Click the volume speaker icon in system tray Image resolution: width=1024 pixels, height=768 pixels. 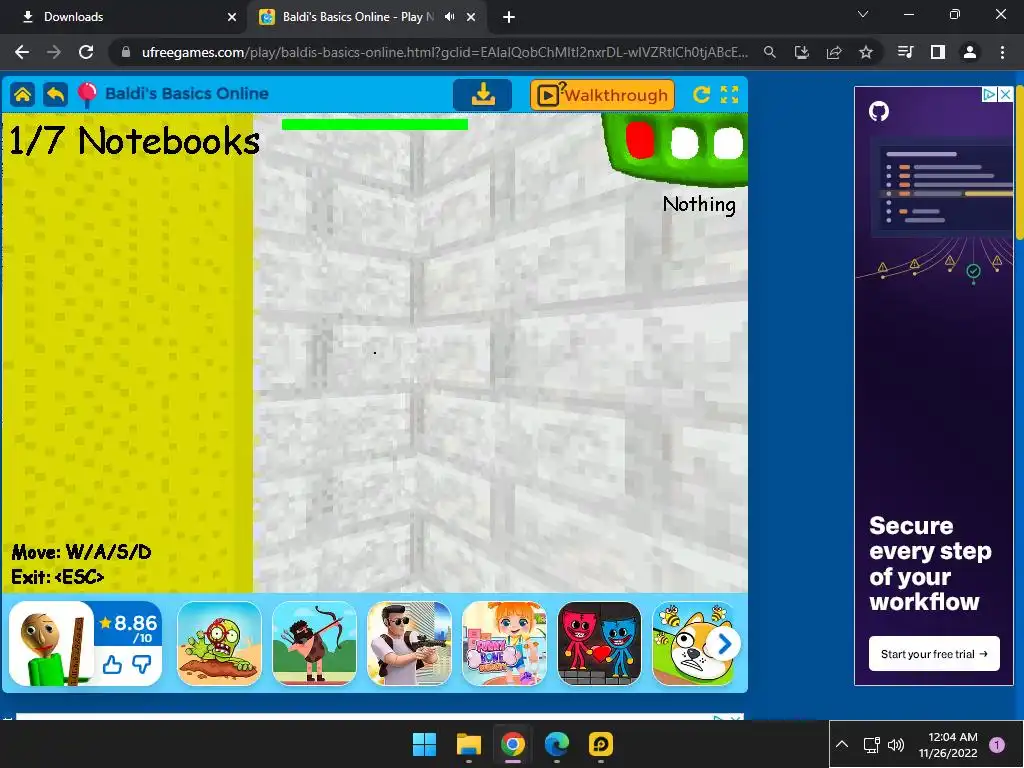coord(896,744)
